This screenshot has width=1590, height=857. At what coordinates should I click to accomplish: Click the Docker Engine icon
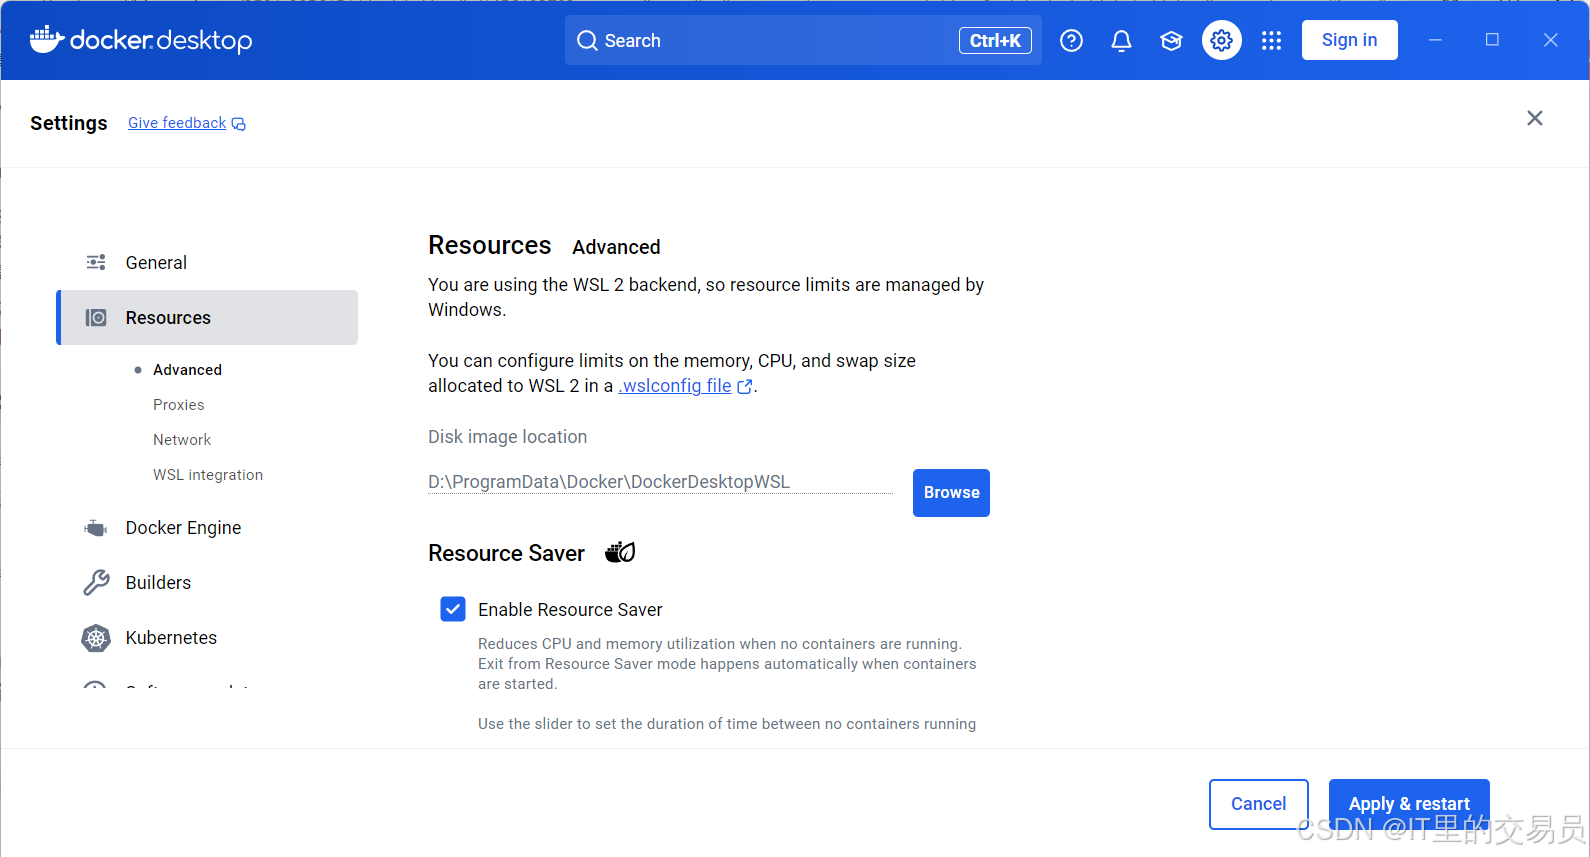pos(96,528)
